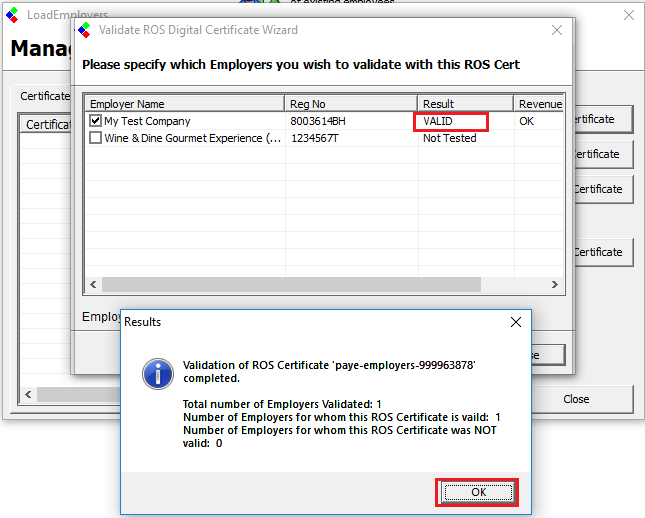This screenshot has width=645, height=518.
Task: Select the Not Tested result cell
Action: pyautogui.click(x=449, y=138)
